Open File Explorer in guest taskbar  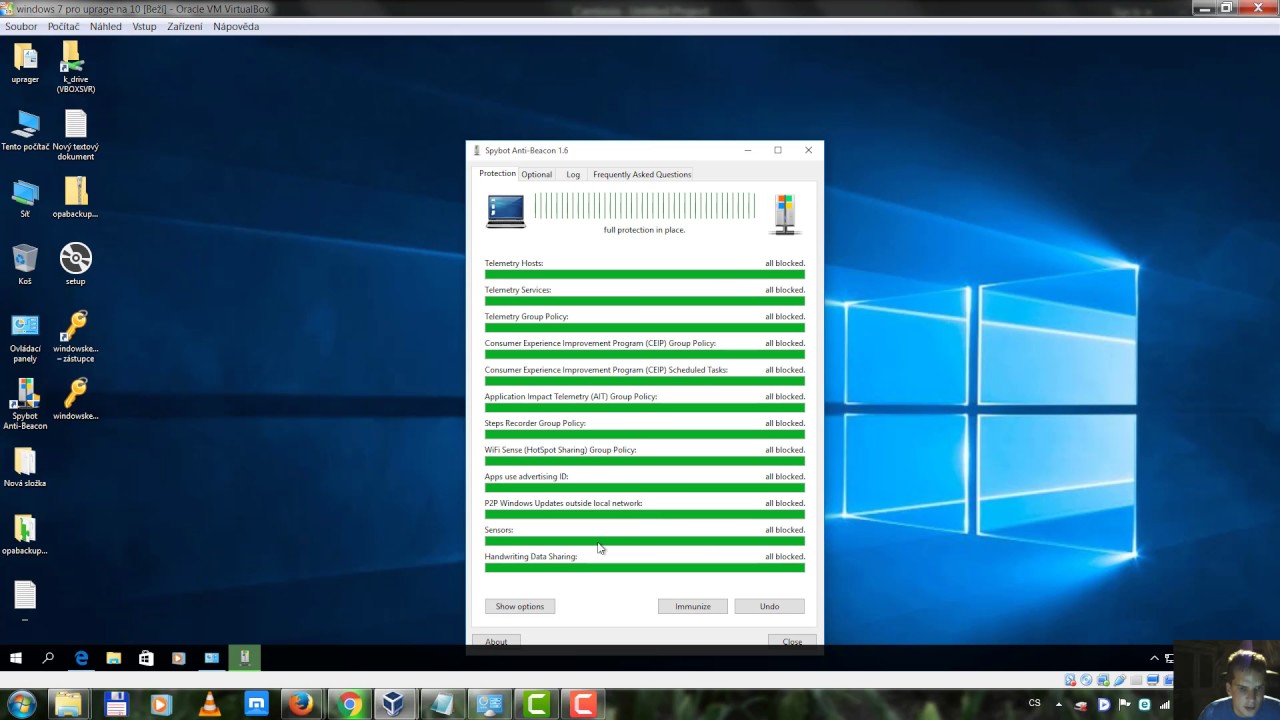pos(114,658)
